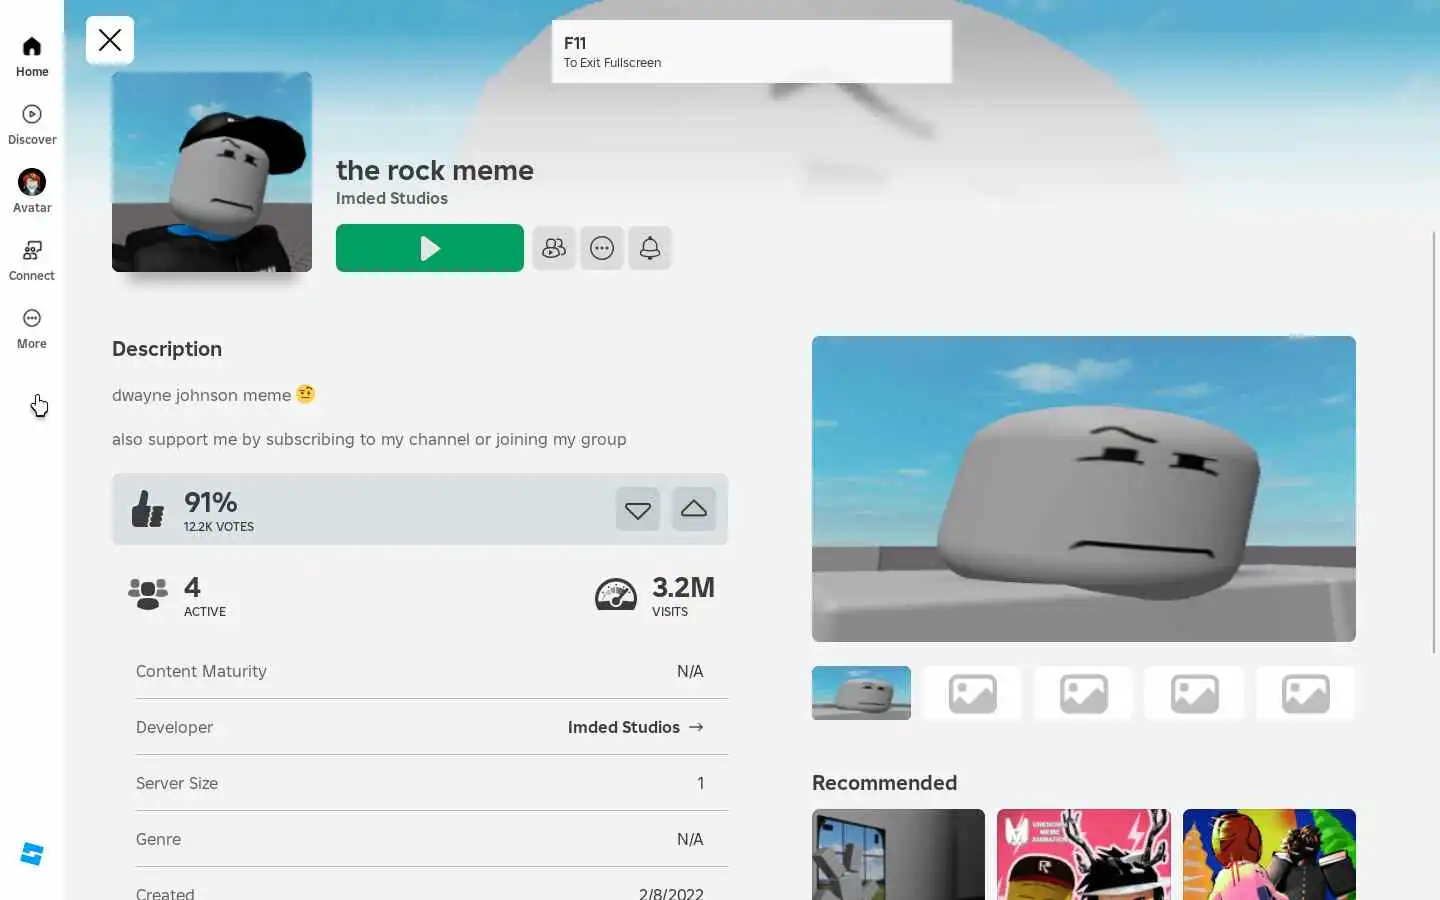
Task: Click the invite friends icon button
Action: click(554, 248)
